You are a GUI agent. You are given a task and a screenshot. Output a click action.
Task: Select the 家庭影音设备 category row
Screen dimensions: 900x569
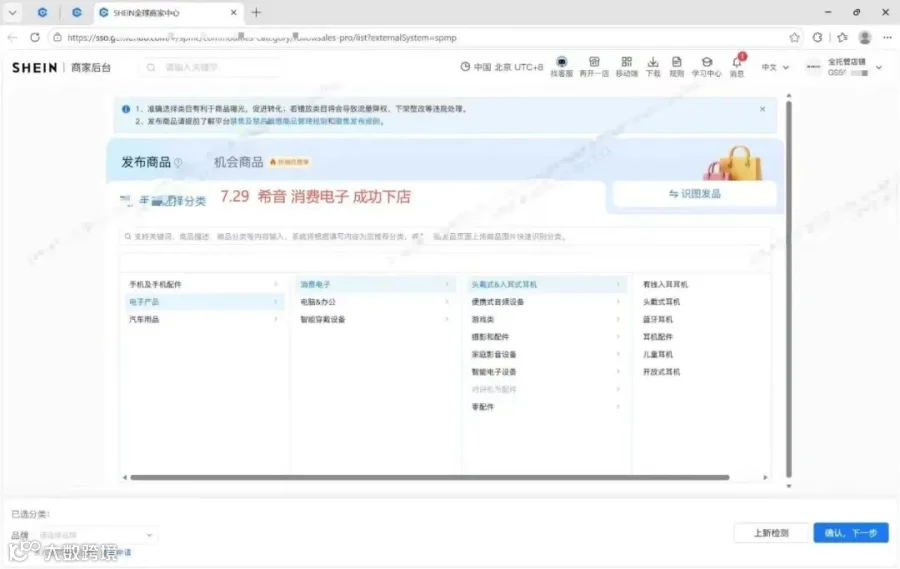tap(546, 354)
